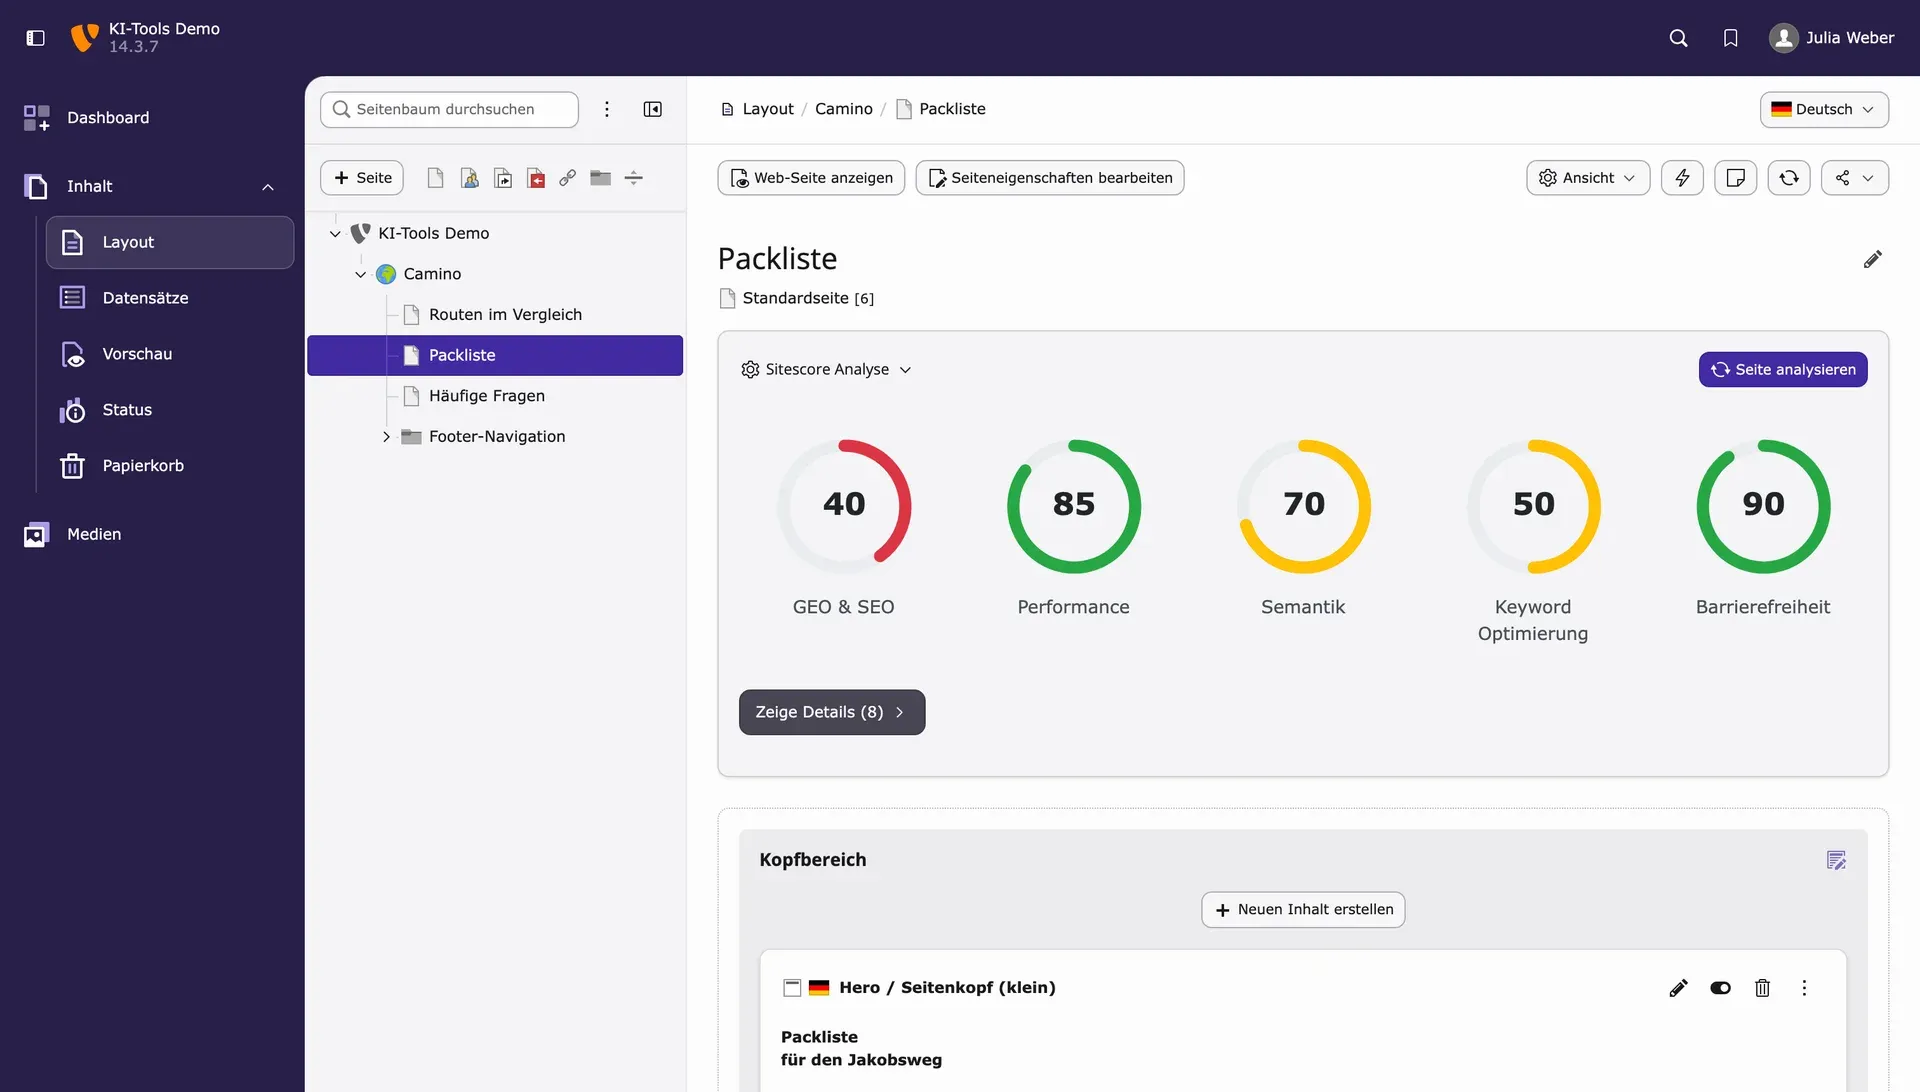Viewport: 1920px width, 1092px height.
Task: Click the Kopfbereich column edit icon
Action: click(1836, 861)
